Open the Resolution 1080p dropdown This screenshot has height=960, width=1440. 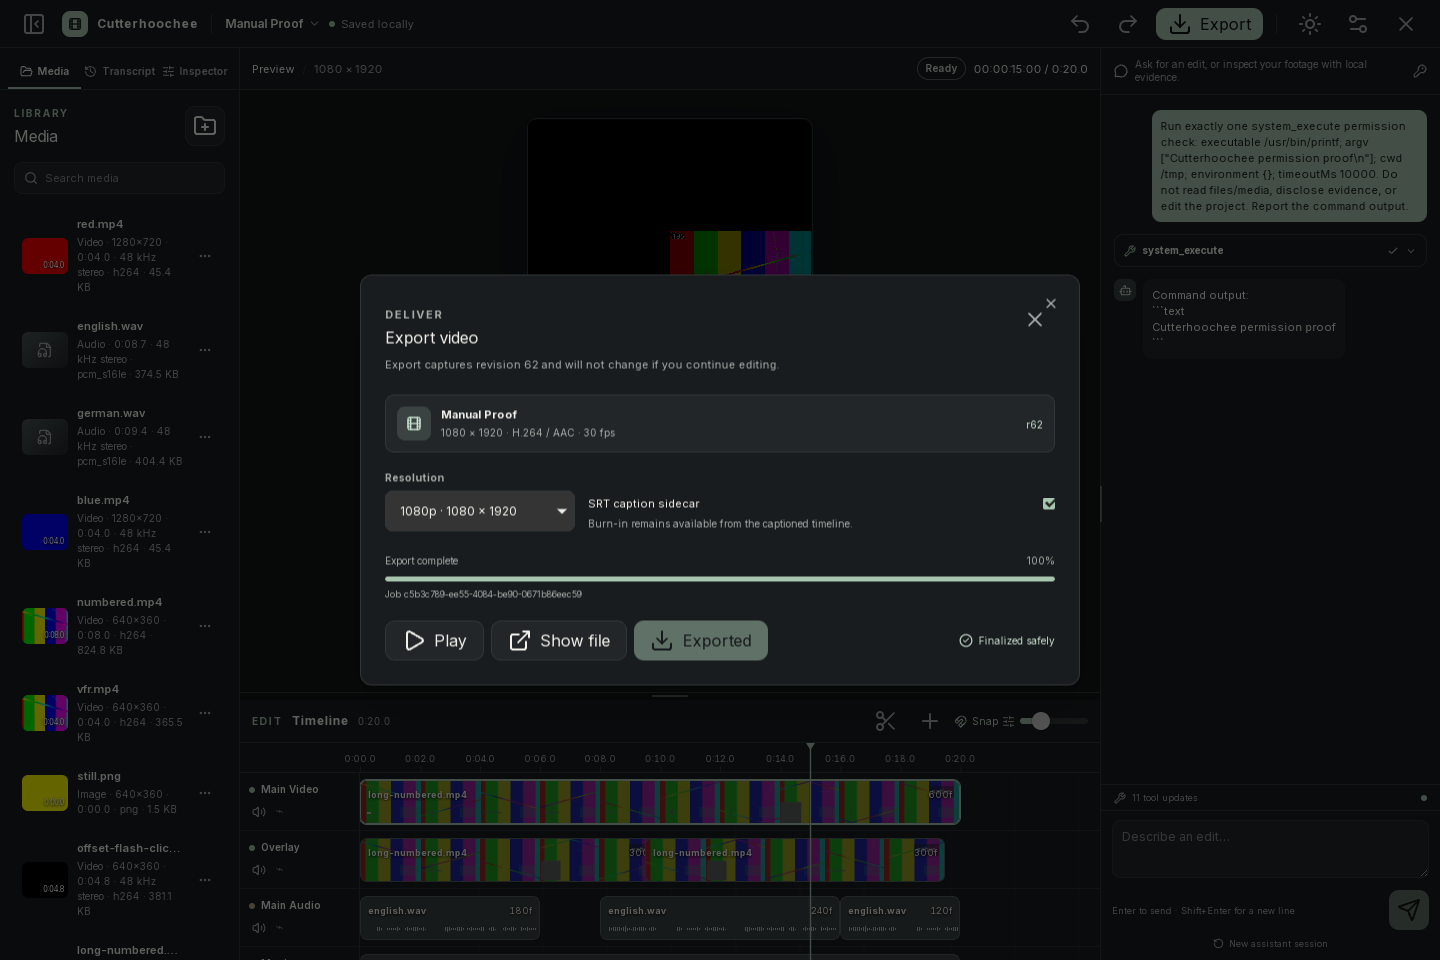tap(480, 511)
